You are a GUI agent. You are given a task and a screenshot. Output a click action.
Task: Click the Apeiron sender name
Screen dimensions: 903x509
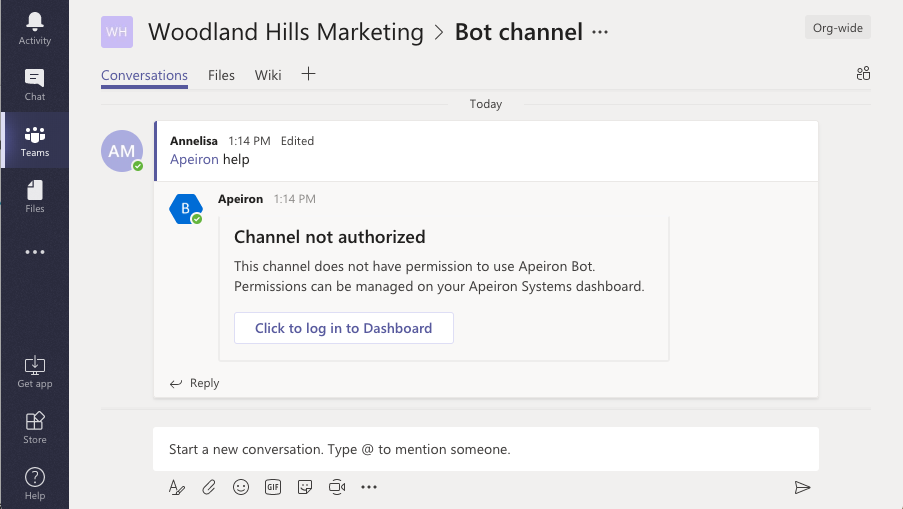pos(240,199)
